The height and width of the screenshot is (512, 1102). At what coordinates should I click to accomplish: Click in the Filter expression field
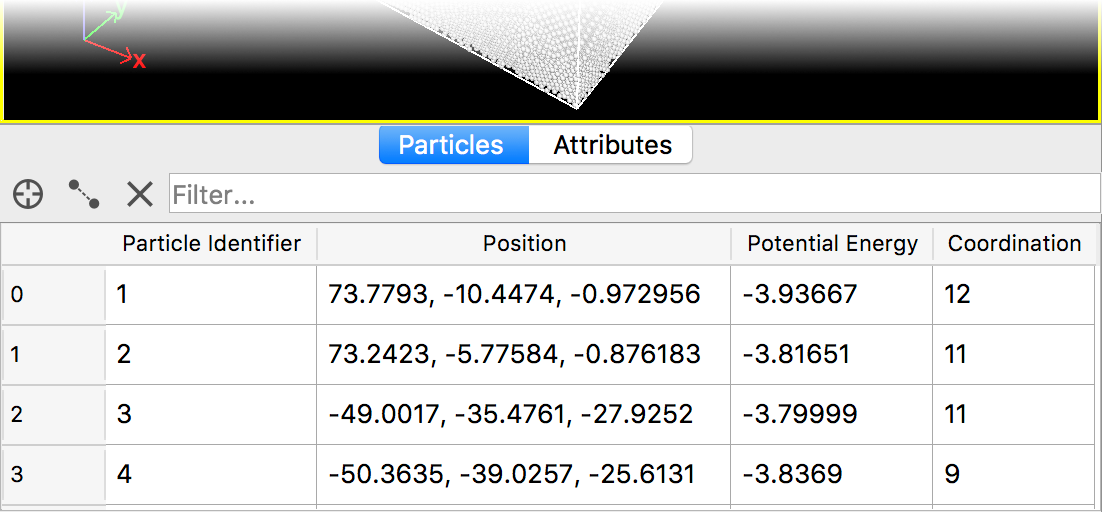click(633, 194)
